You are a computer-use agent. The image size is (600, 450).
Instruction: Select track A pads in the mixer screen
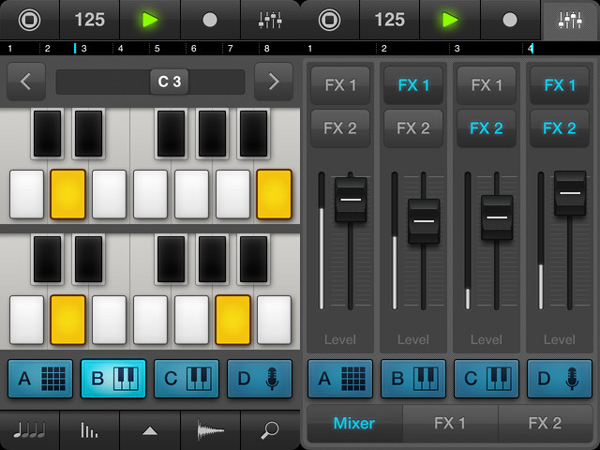point(340,379)
